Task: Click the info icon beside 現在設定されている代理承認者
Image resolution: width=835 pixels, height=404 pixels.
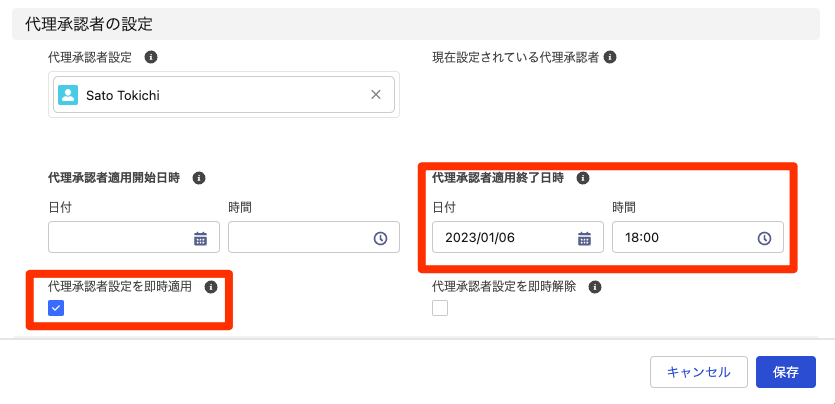Action: (610, 58)
